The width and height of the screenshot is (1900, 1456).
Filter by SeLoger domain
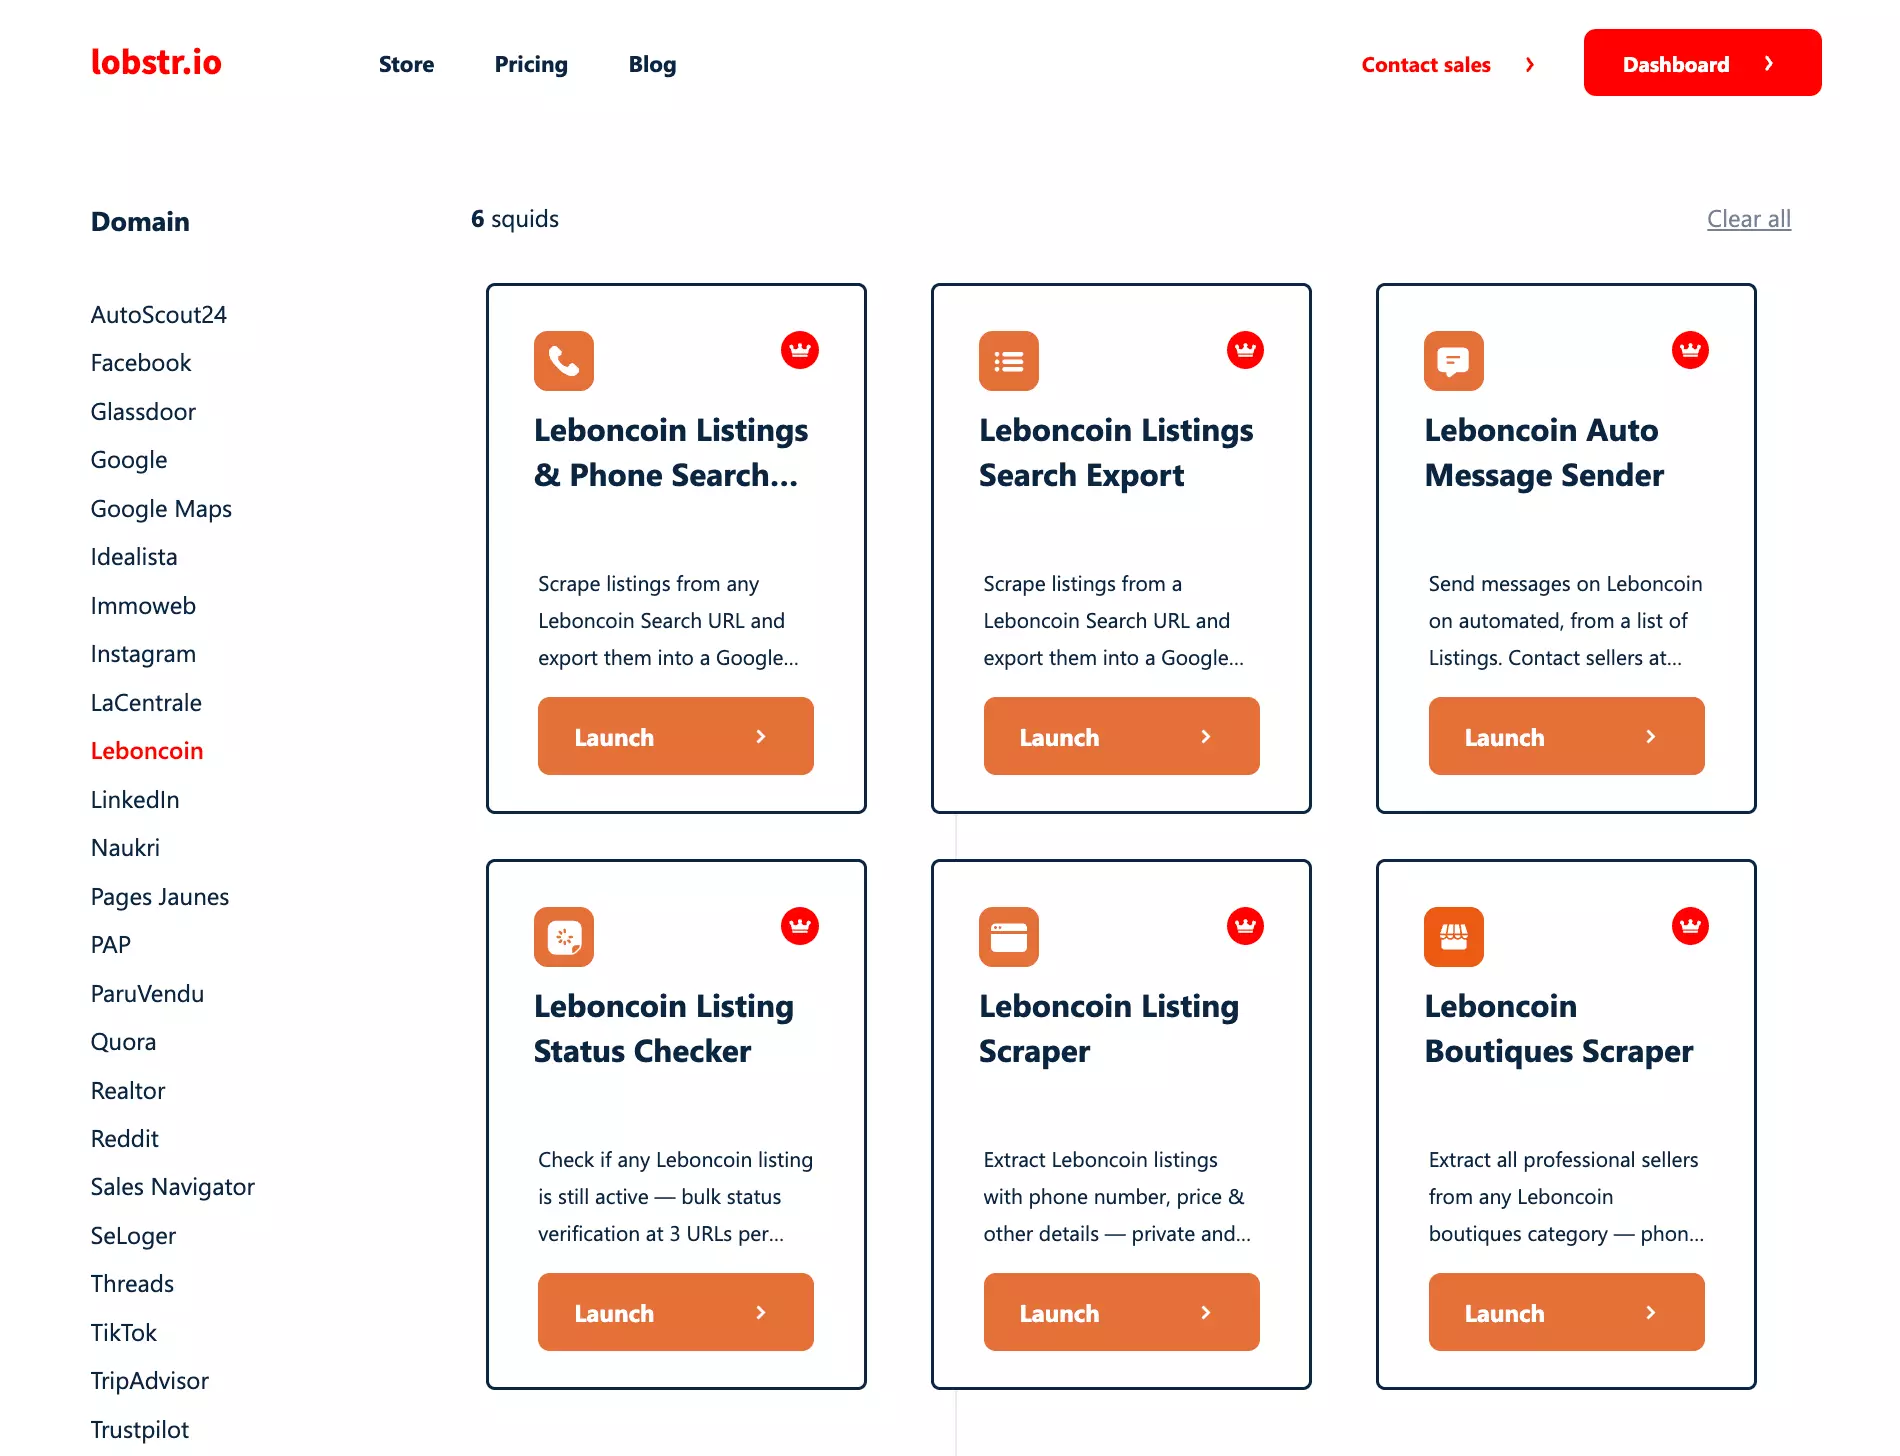point(133,1236)
